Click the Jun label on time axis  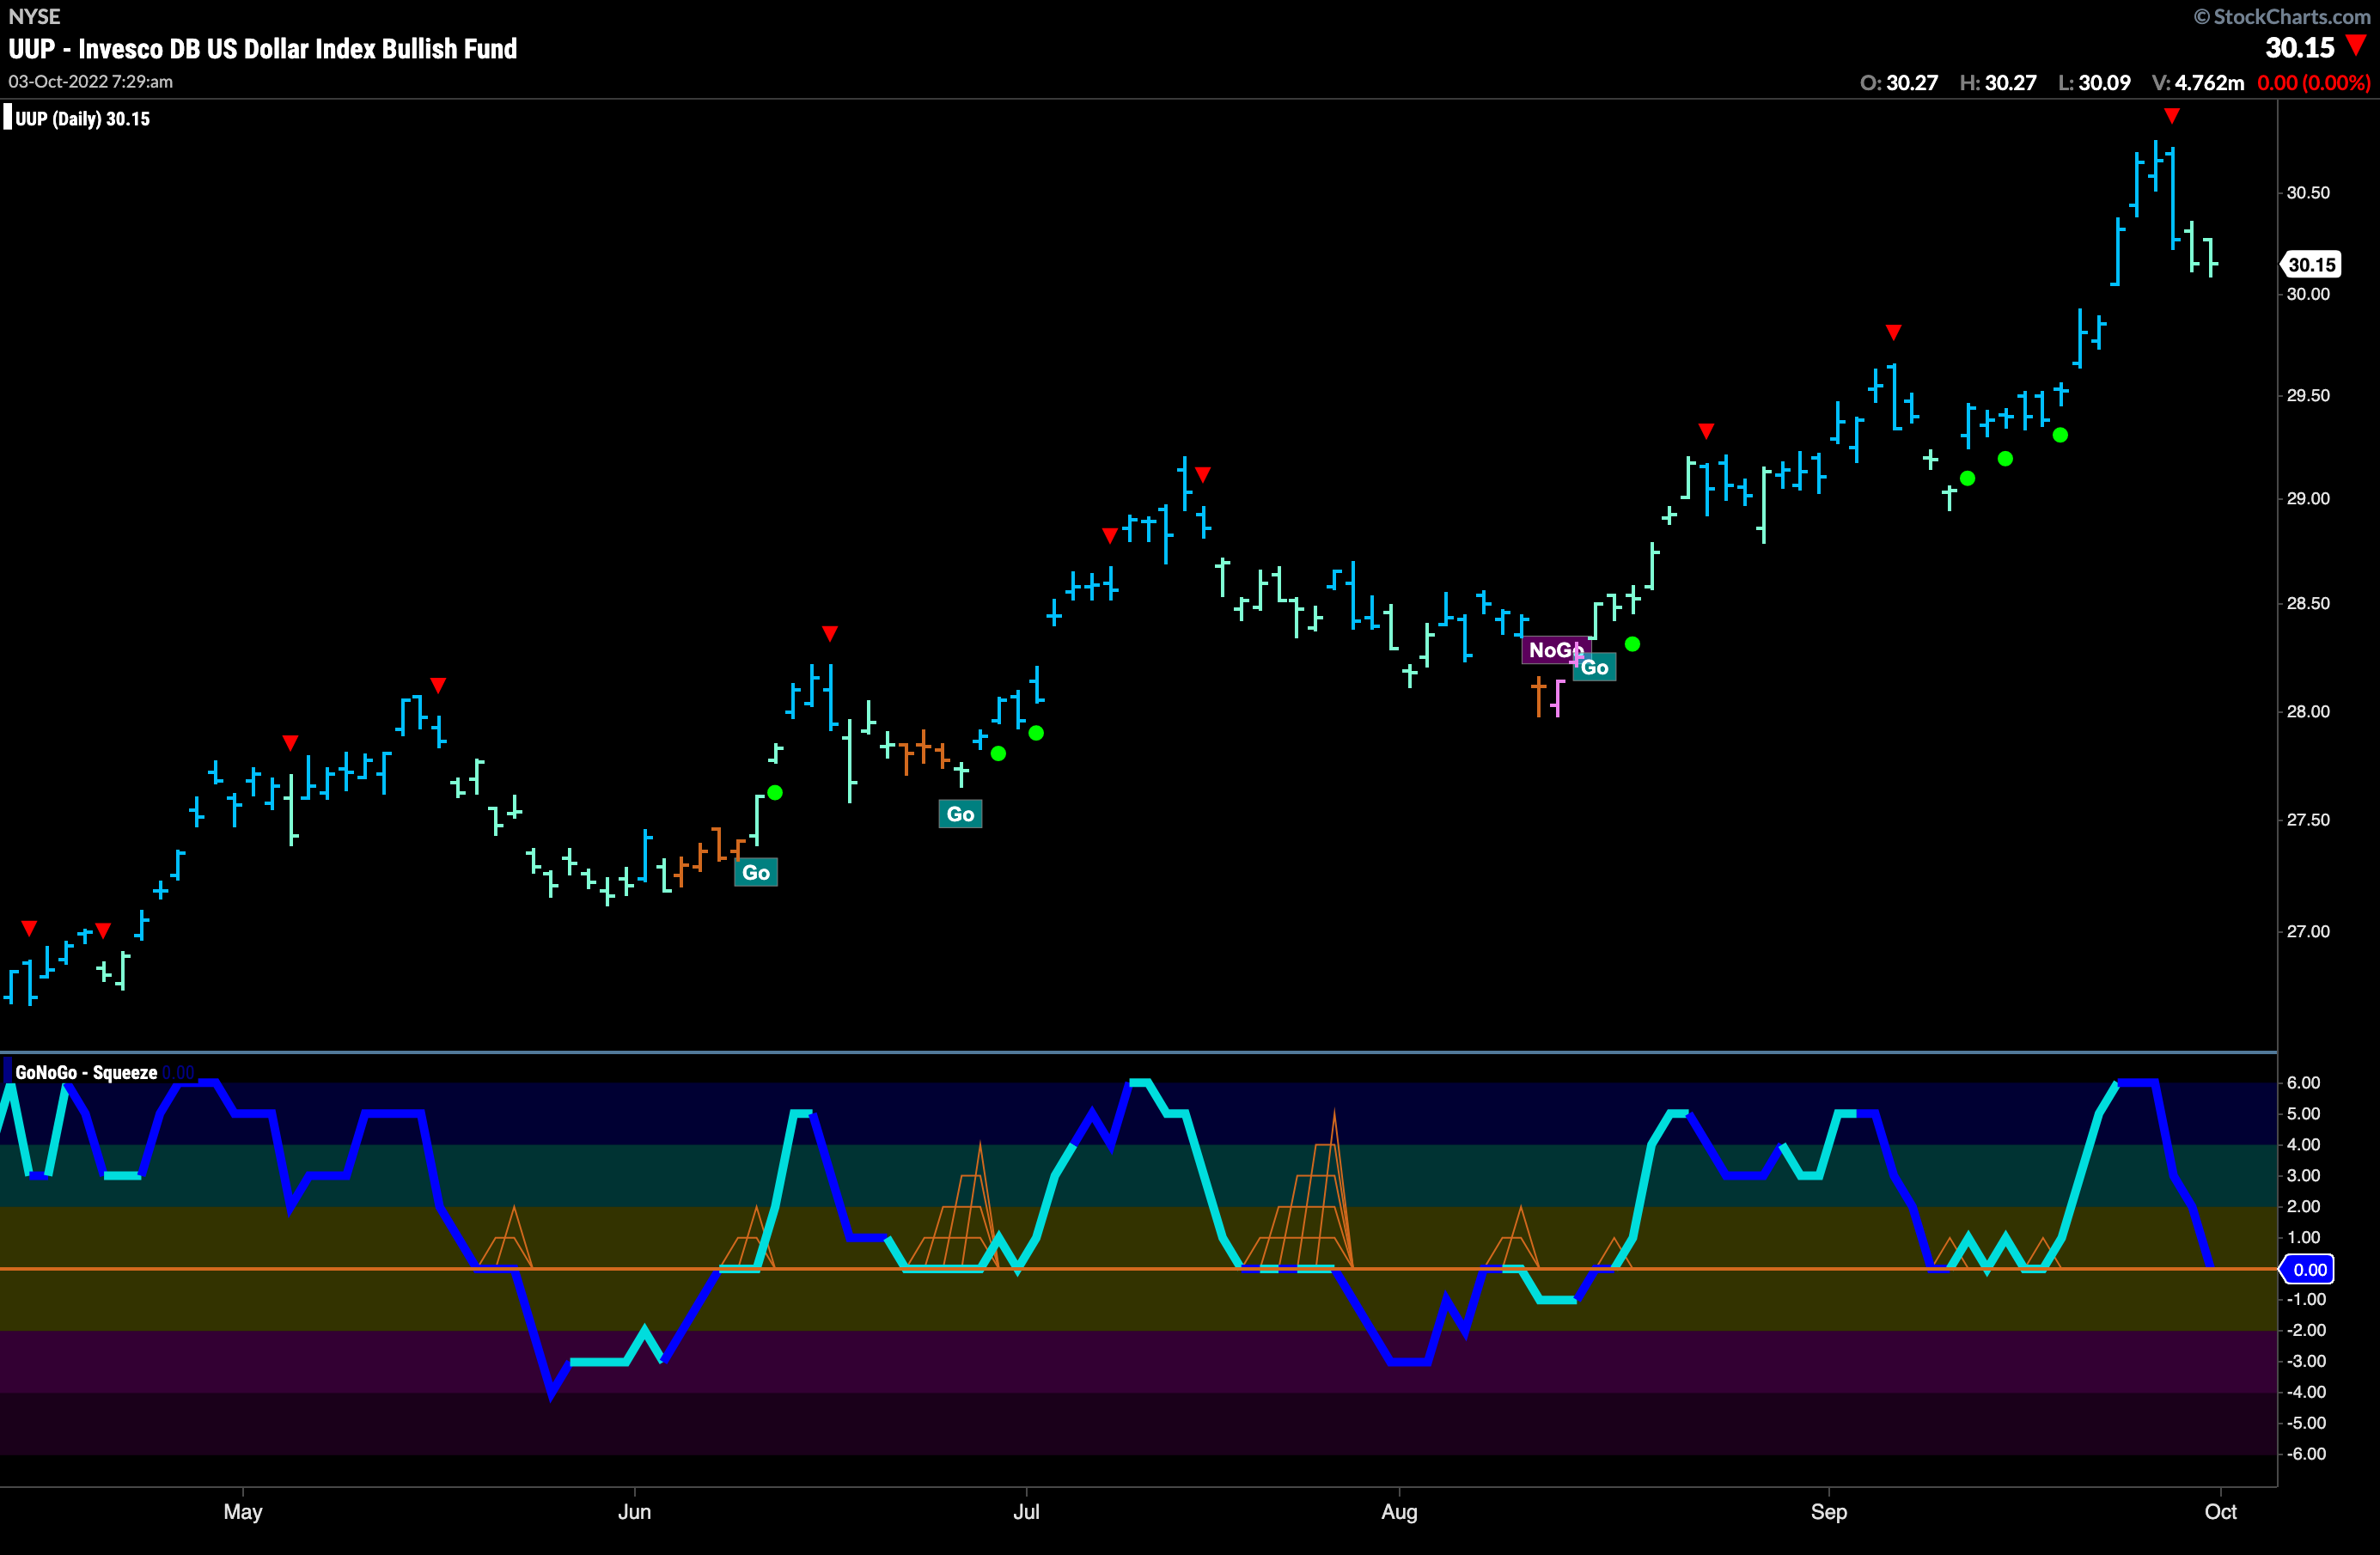point(634,1511)
